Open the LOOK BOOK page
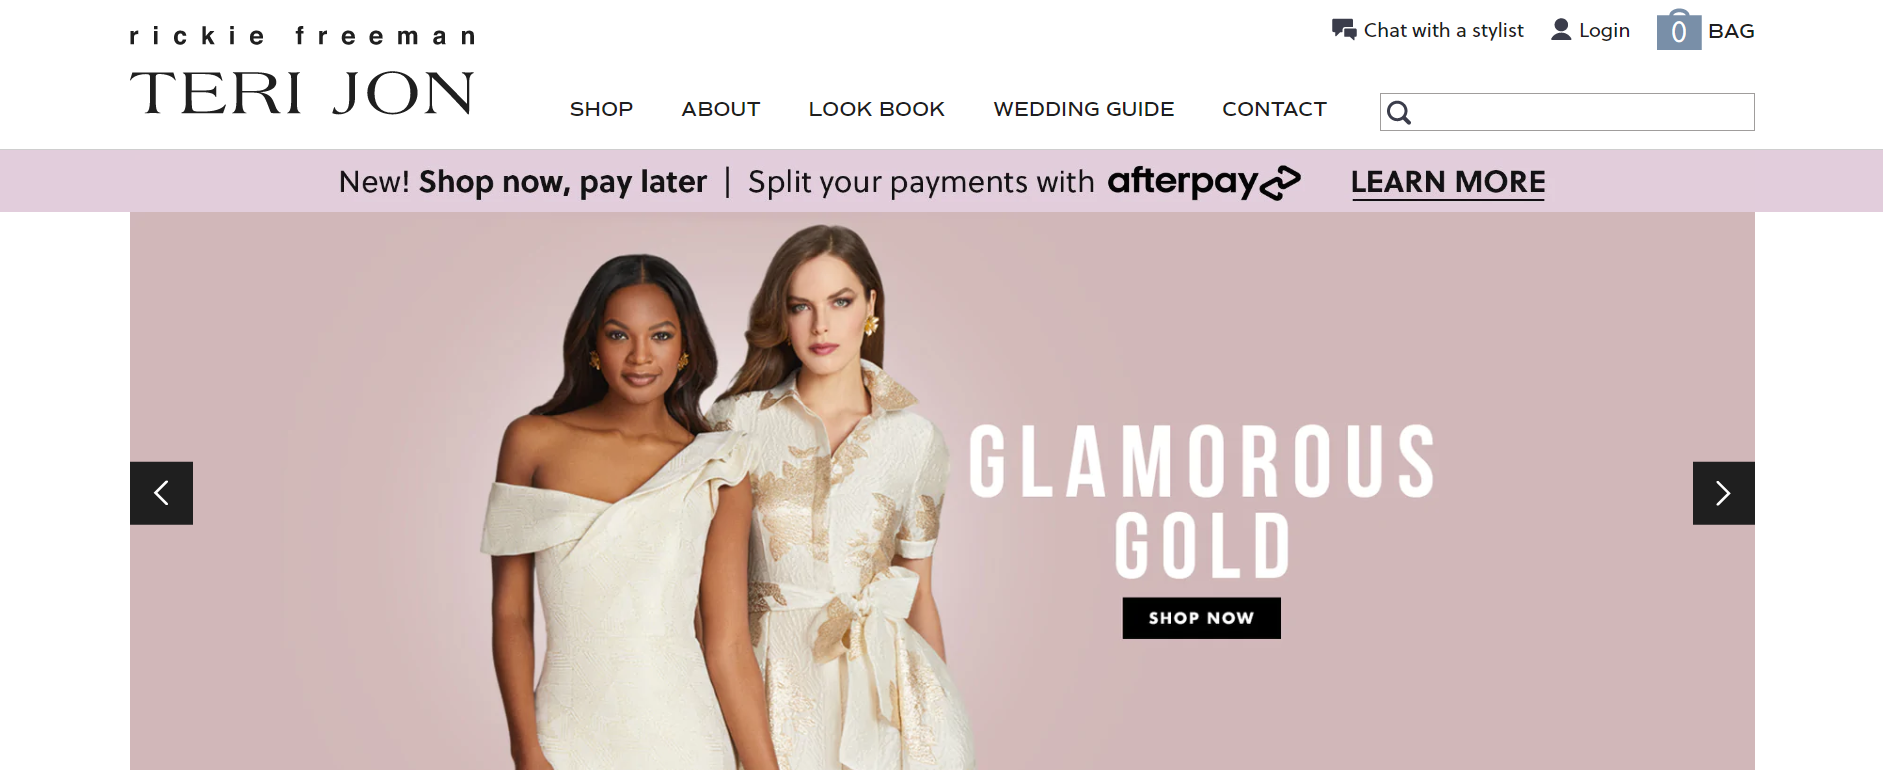The width and height of the screenshot is (1883, 770). [876, 109]
